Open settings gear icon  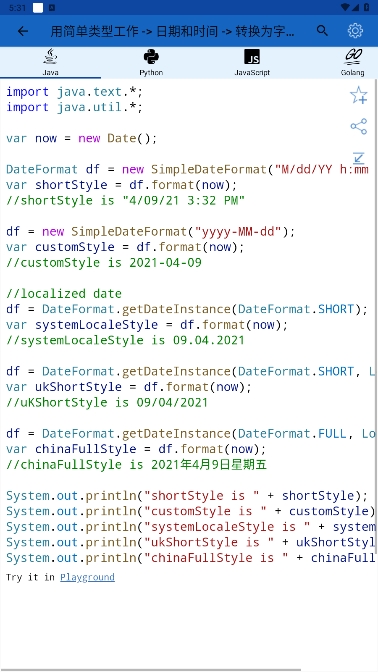[355, 31]
